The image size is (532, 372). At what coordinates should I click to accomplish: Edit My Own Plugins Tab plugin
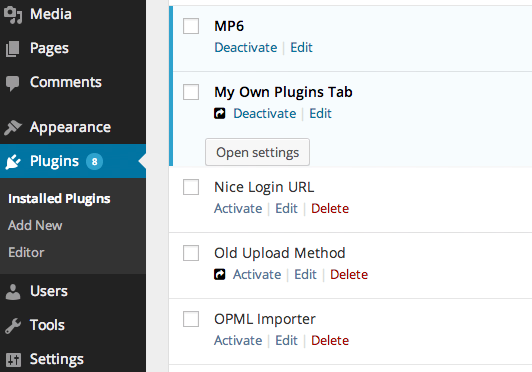[320, 113]
